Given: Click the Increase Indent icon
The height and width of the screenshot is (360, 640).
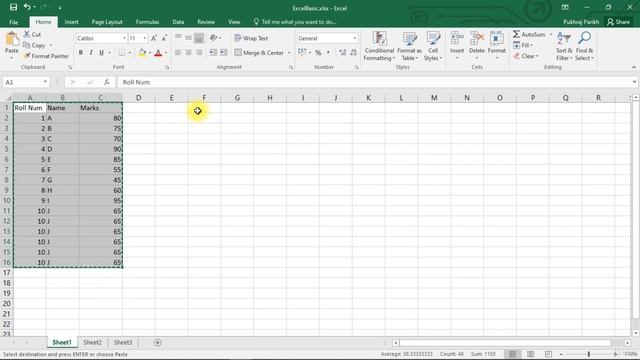Looking at the screenshot, I should coord(224,53).
